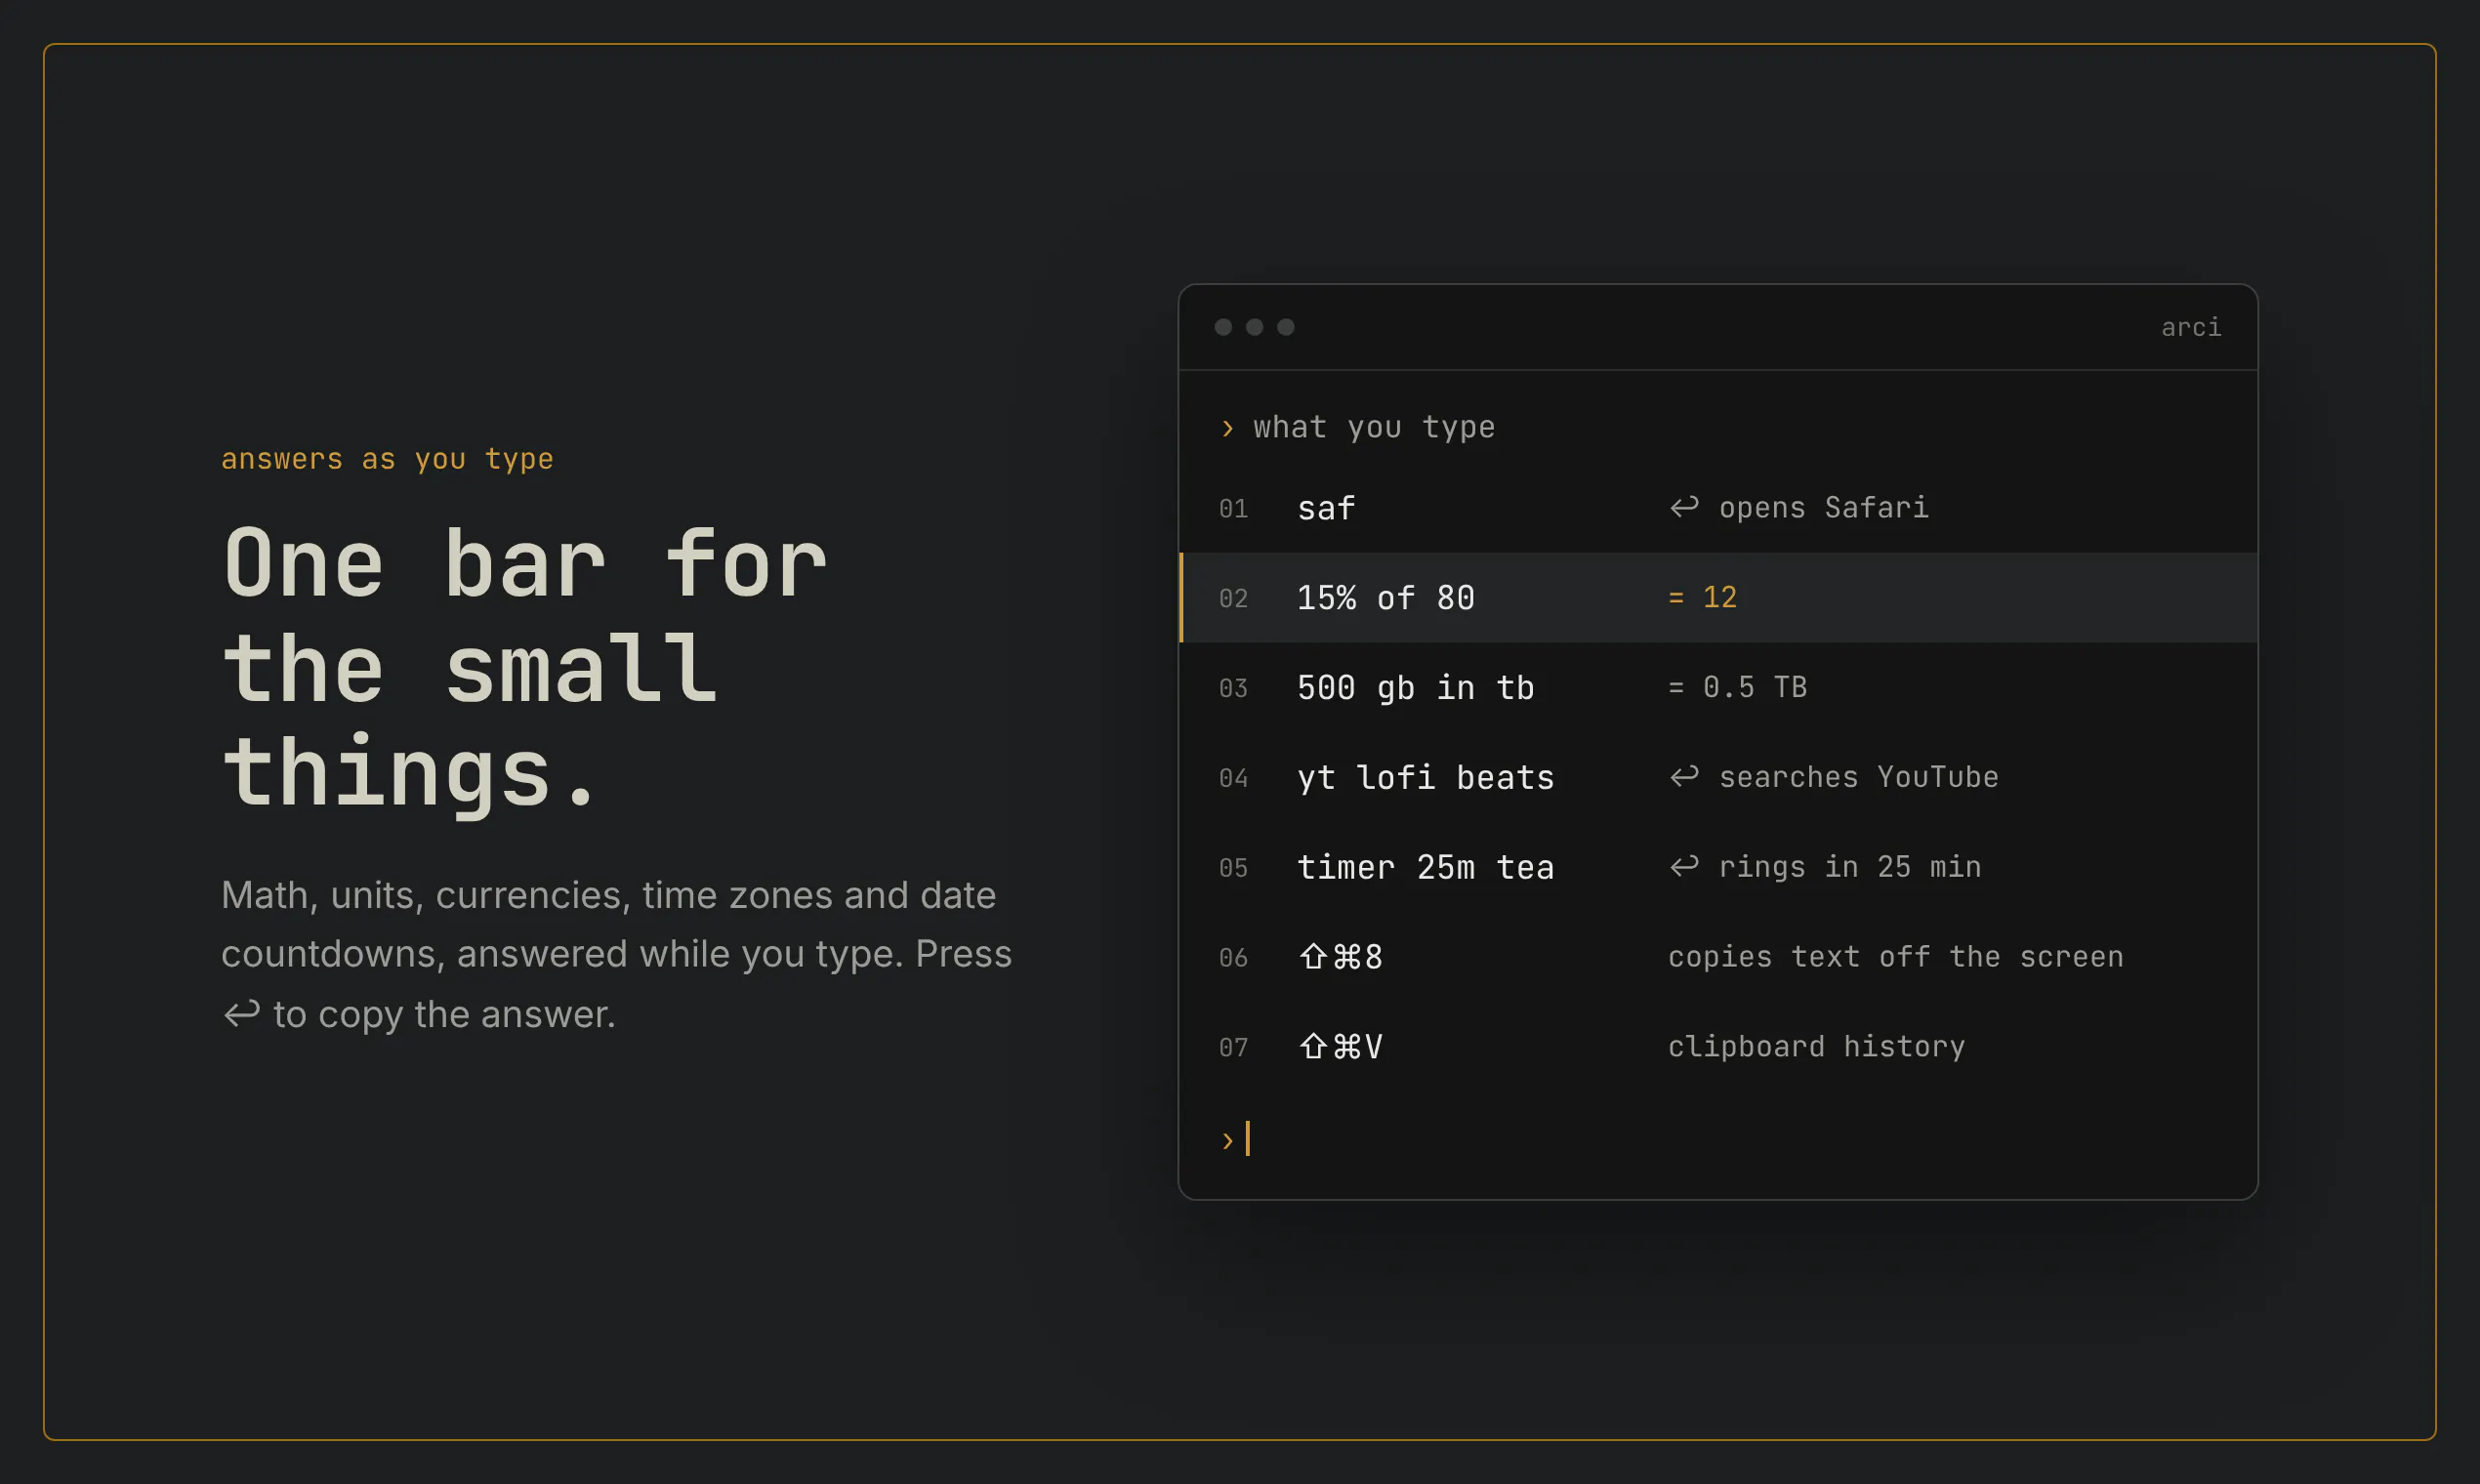2480x1484 pixels.
Task: Choose the 500 gb in tb row
Action: point(1718,687)
